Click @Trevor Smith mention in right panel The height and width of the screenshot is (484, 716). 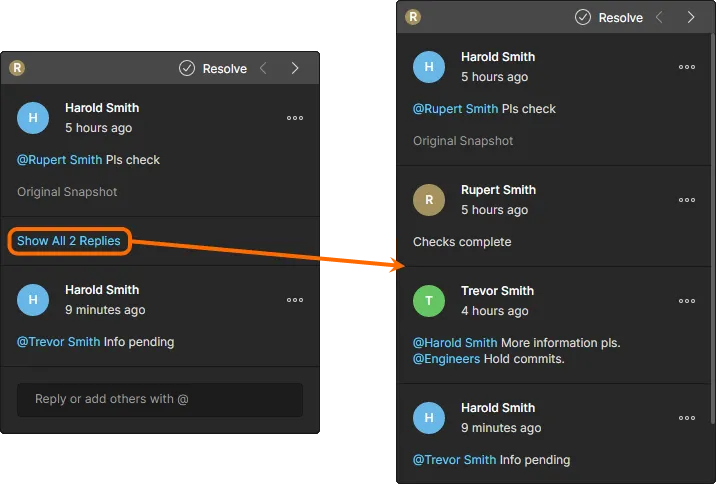pyautogui.click(x=454, y=460)
